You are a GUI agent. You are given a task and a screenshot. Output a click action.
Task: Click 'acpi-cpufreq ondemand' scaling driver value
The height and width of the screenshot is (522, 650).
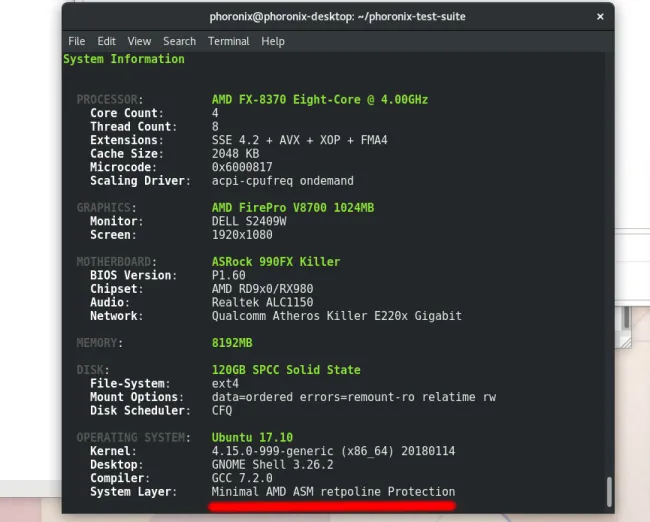point(283,181)
